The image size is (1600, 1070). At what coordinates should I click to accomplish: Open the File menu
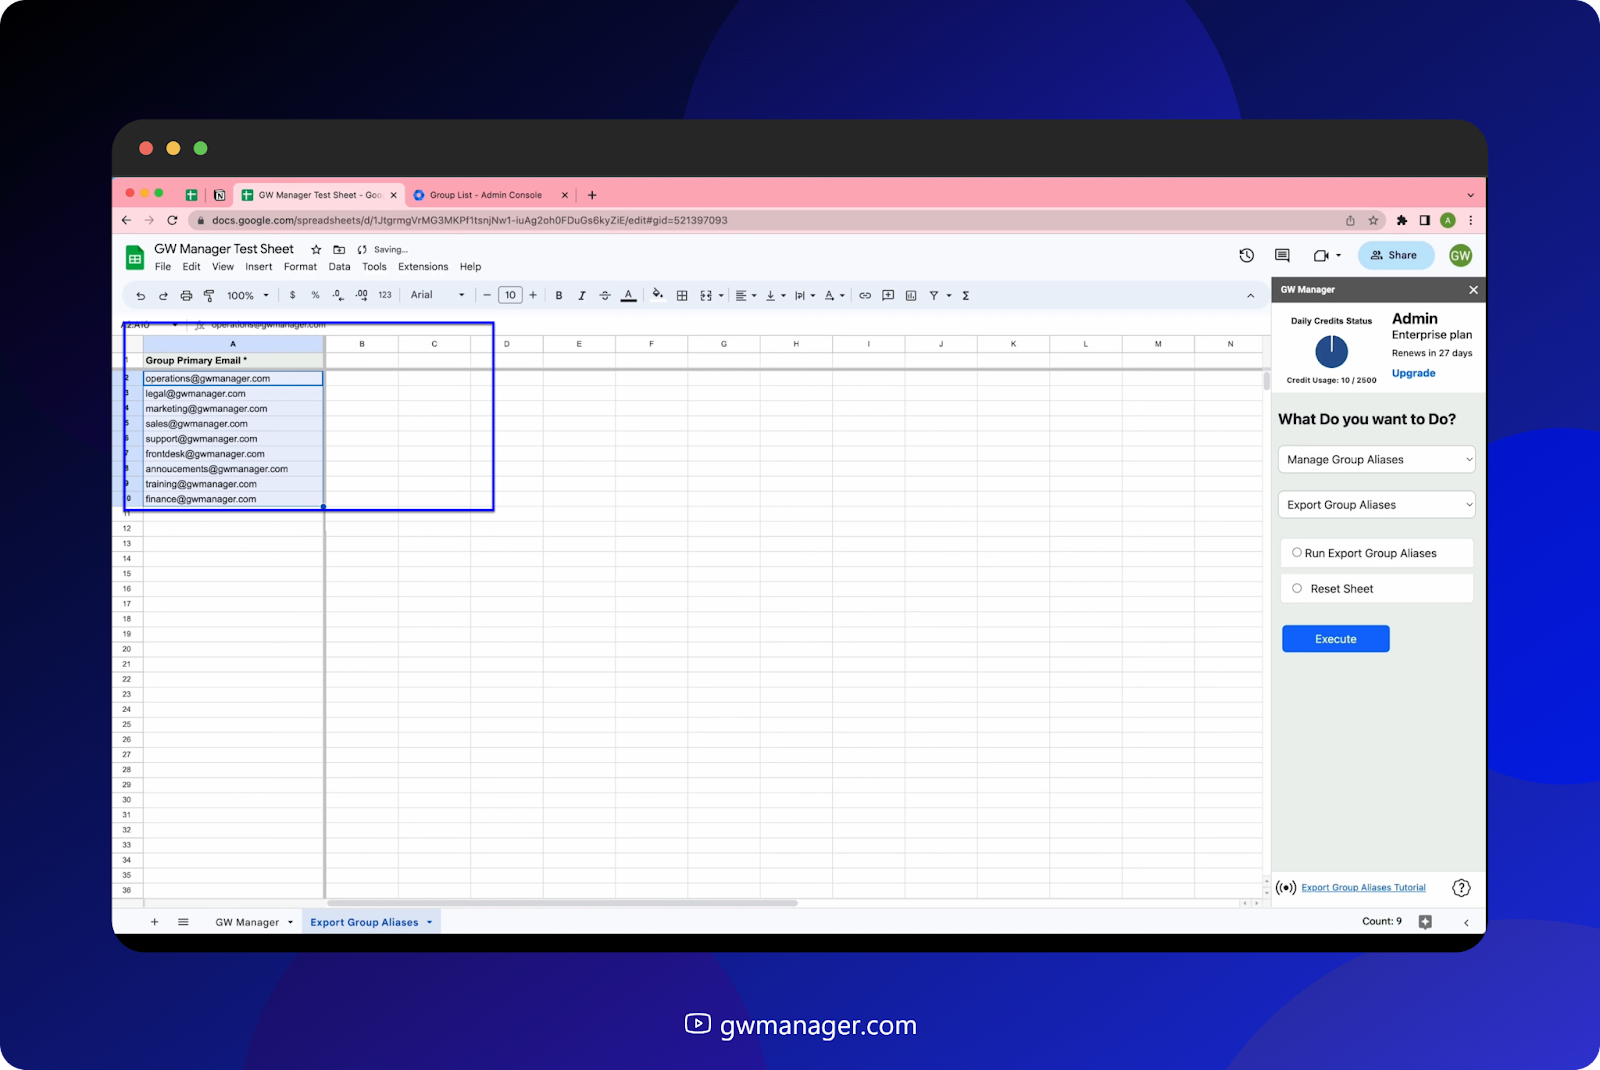tap(163, 267)
